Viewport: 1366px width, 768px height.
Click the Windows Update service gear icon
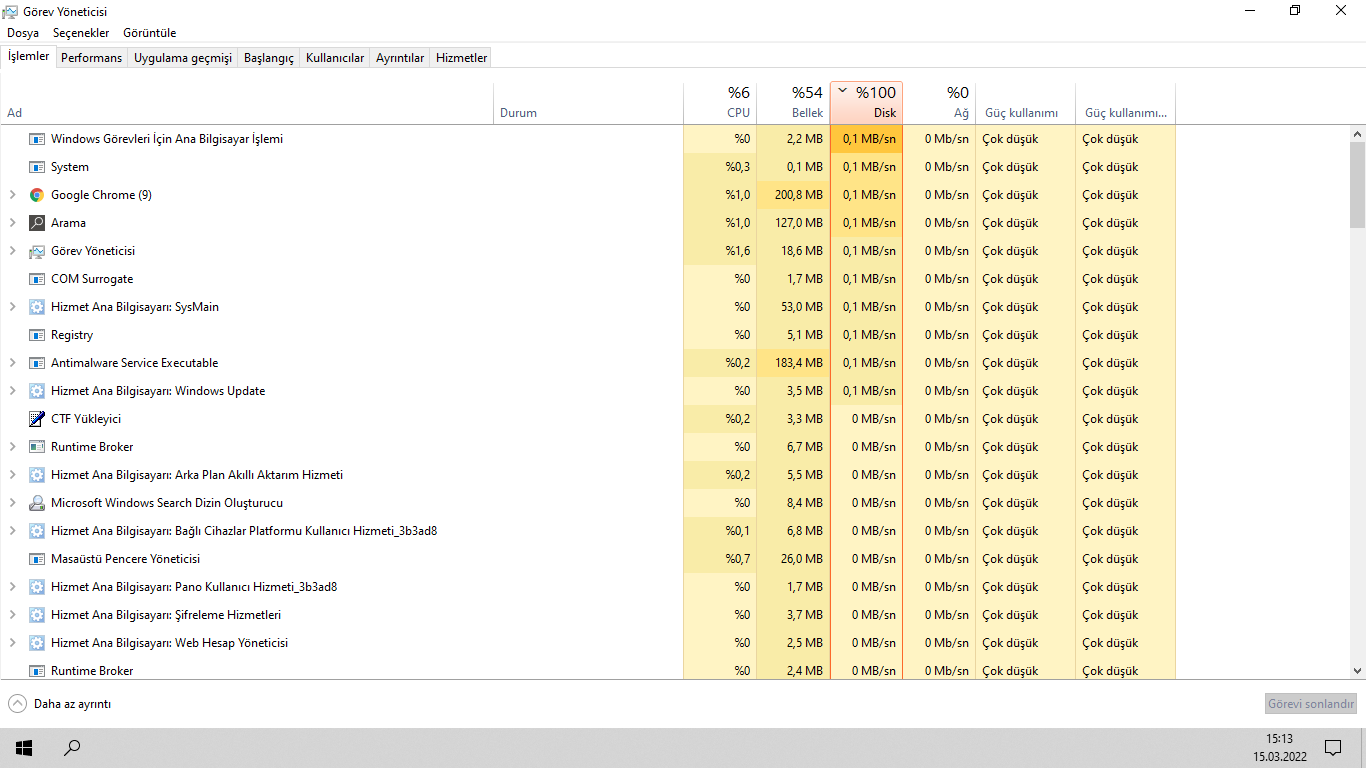(37, 391)
